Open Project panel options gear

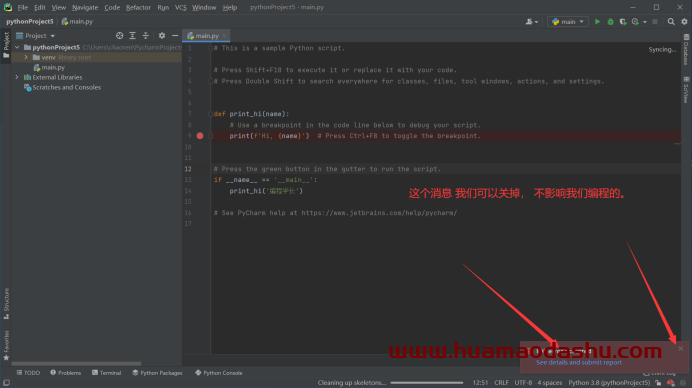tap(162, 36)
